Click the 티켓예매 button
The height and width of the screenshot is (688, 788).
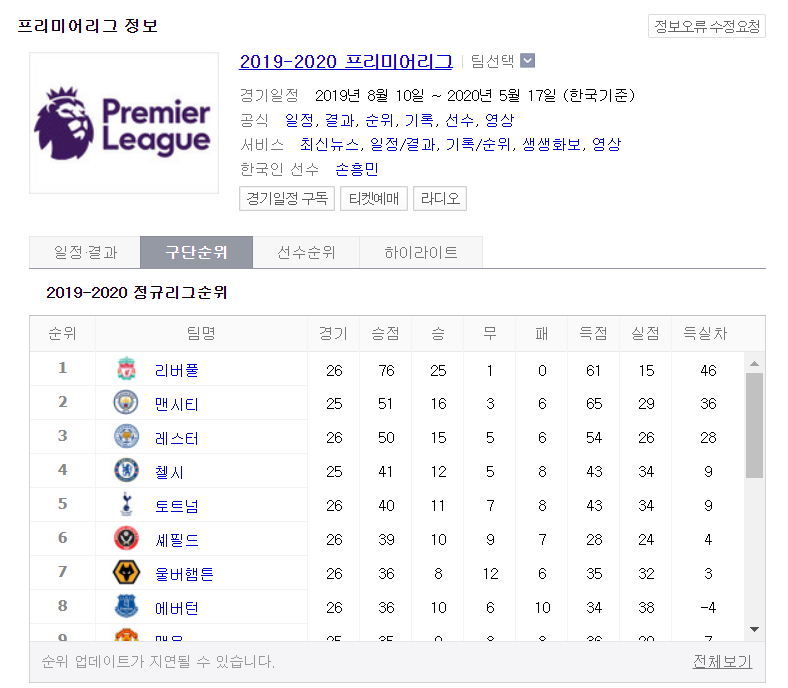374,199
